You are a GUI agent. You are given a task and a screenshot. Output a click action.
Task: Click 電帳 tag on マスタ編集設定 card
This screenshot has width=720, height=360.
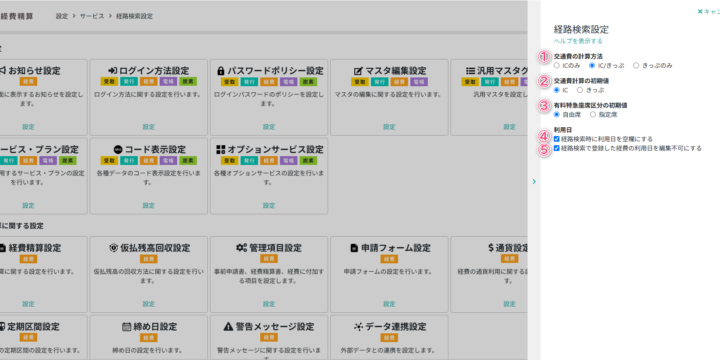[x=419, y=82]
